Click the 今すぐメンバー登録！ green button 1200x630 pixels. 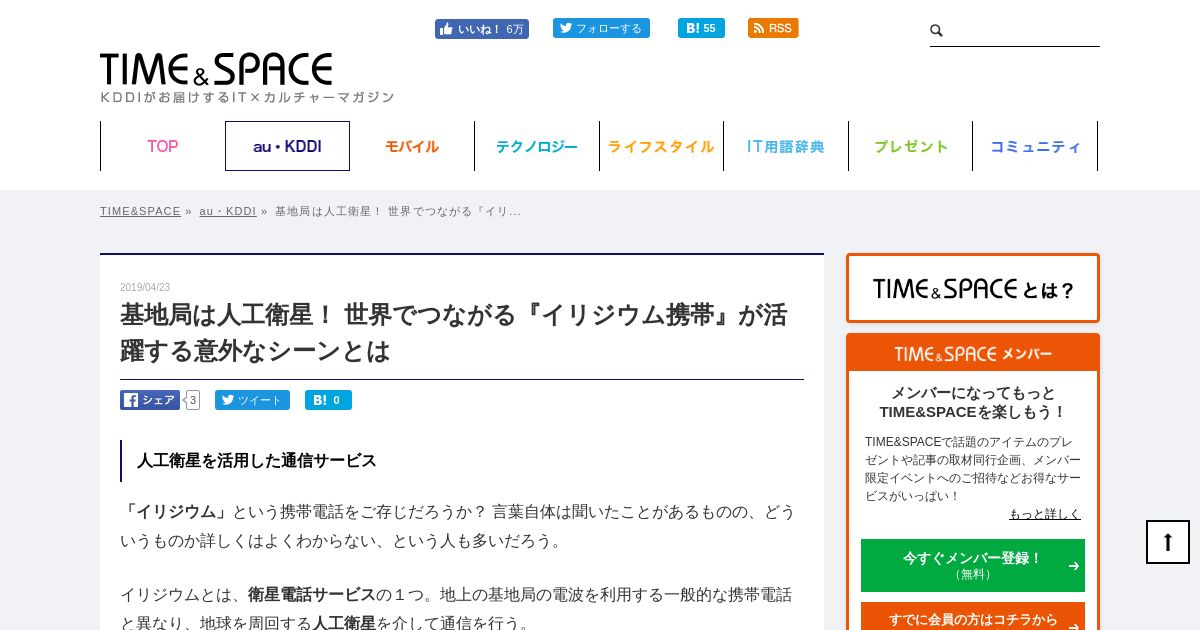[x=973, y=565]
